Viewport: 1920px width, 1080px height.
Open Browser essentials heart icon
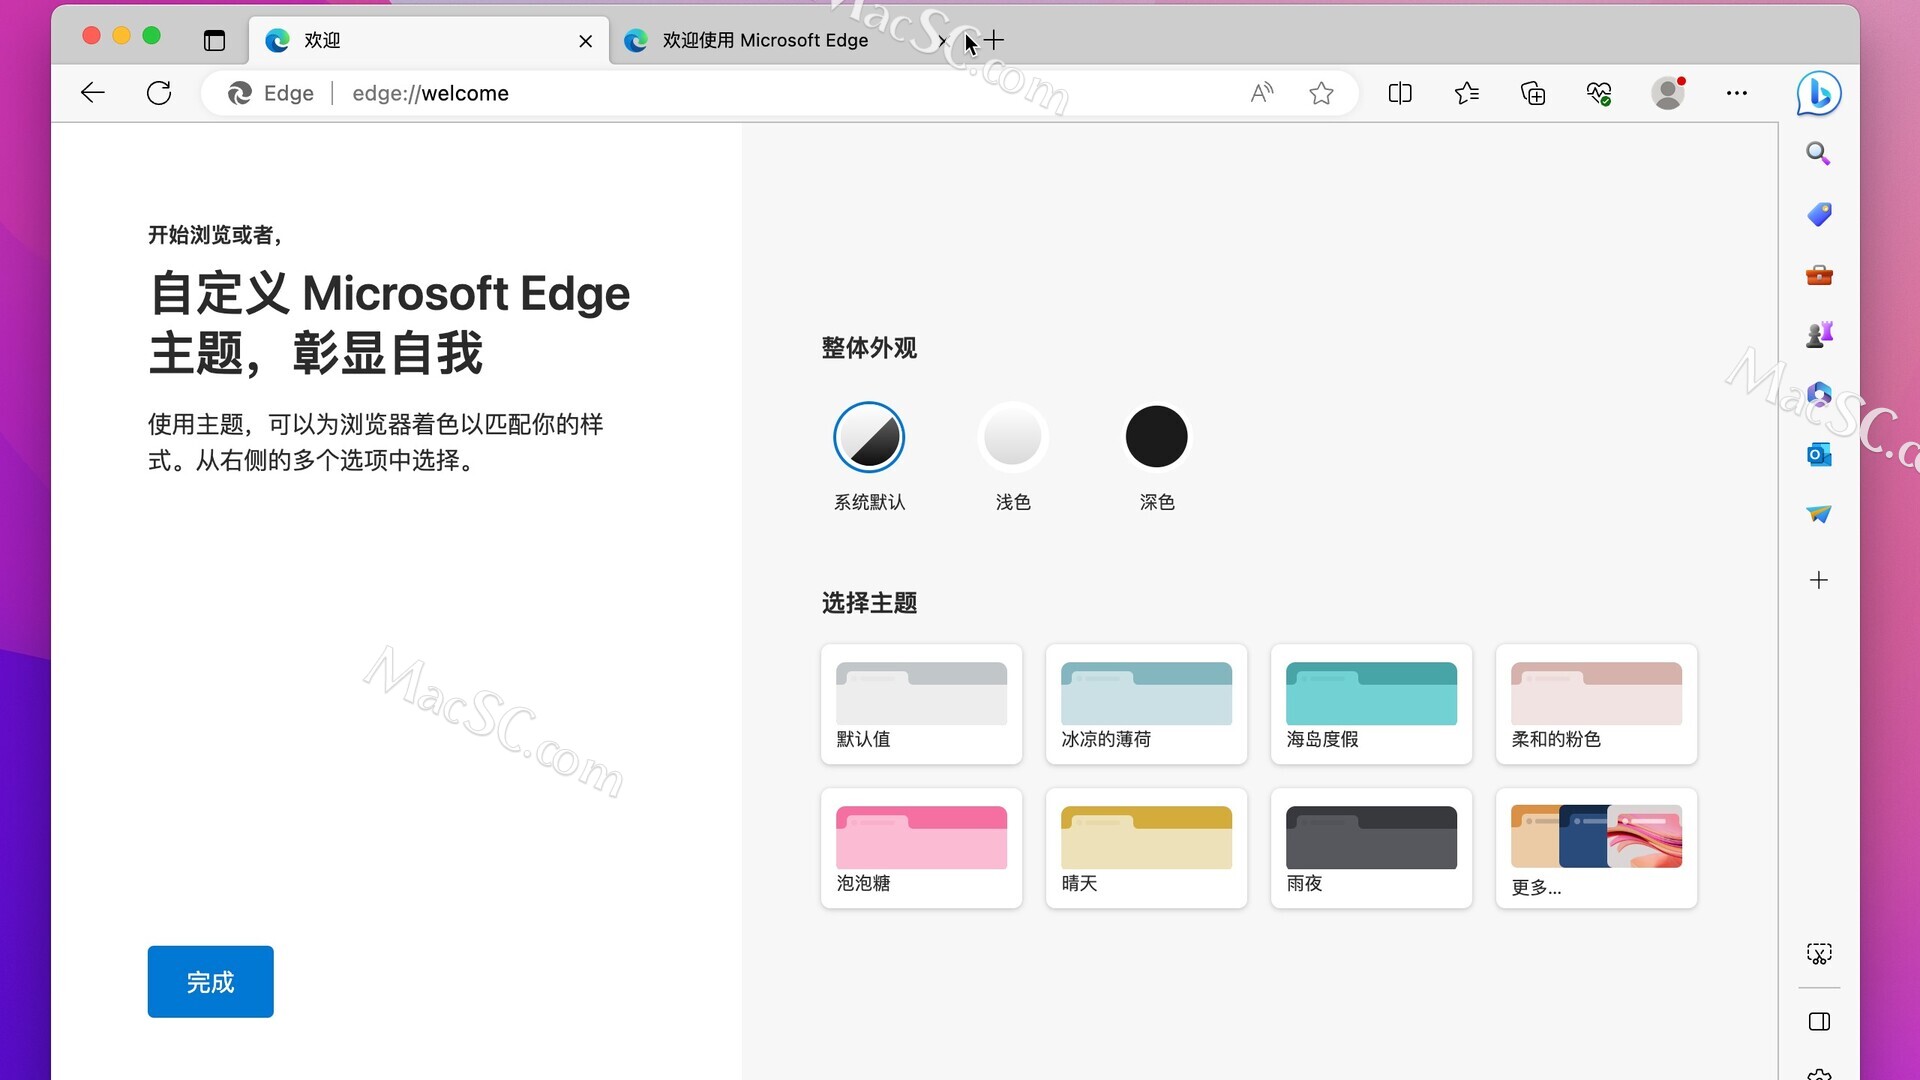point(1599,93)
